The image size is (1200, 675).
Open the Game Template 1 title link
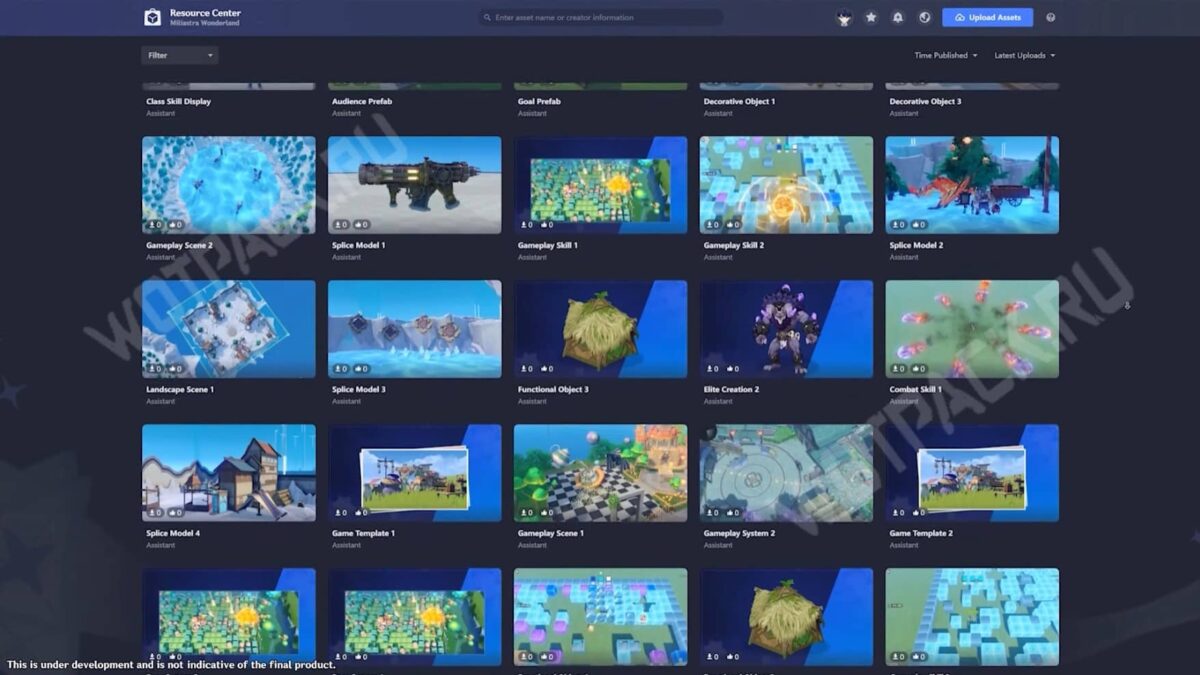[x=363, y=533]
